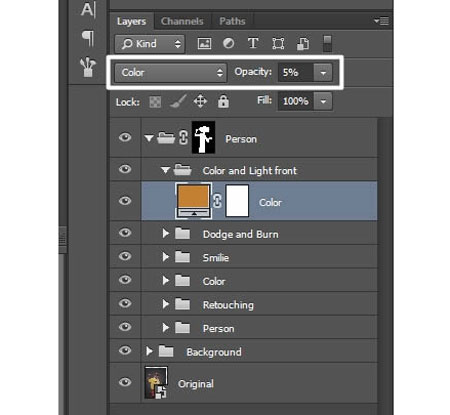Filter layers by type layers icon
Image resolution: width=450 pixels, height=415 pixels.
tap(253, 43)
